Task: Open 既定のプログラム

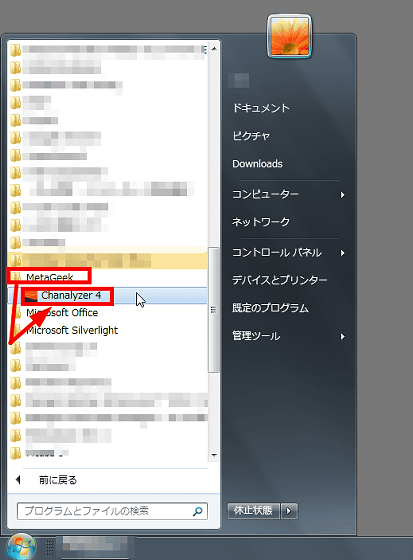Action: click(270, 308)
